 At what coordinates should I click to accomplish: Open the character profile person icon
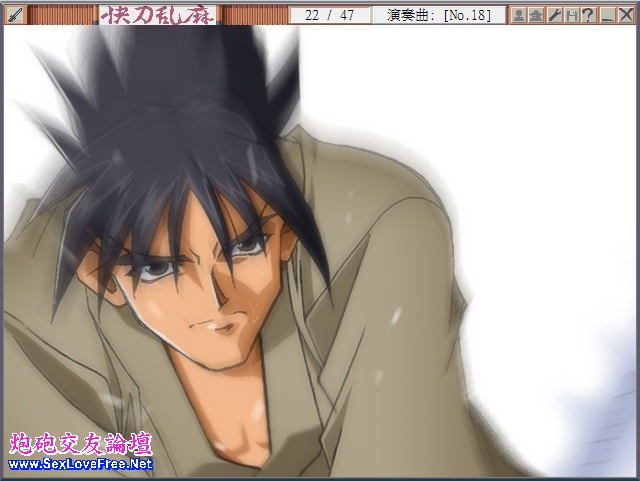tap(519, 15)
